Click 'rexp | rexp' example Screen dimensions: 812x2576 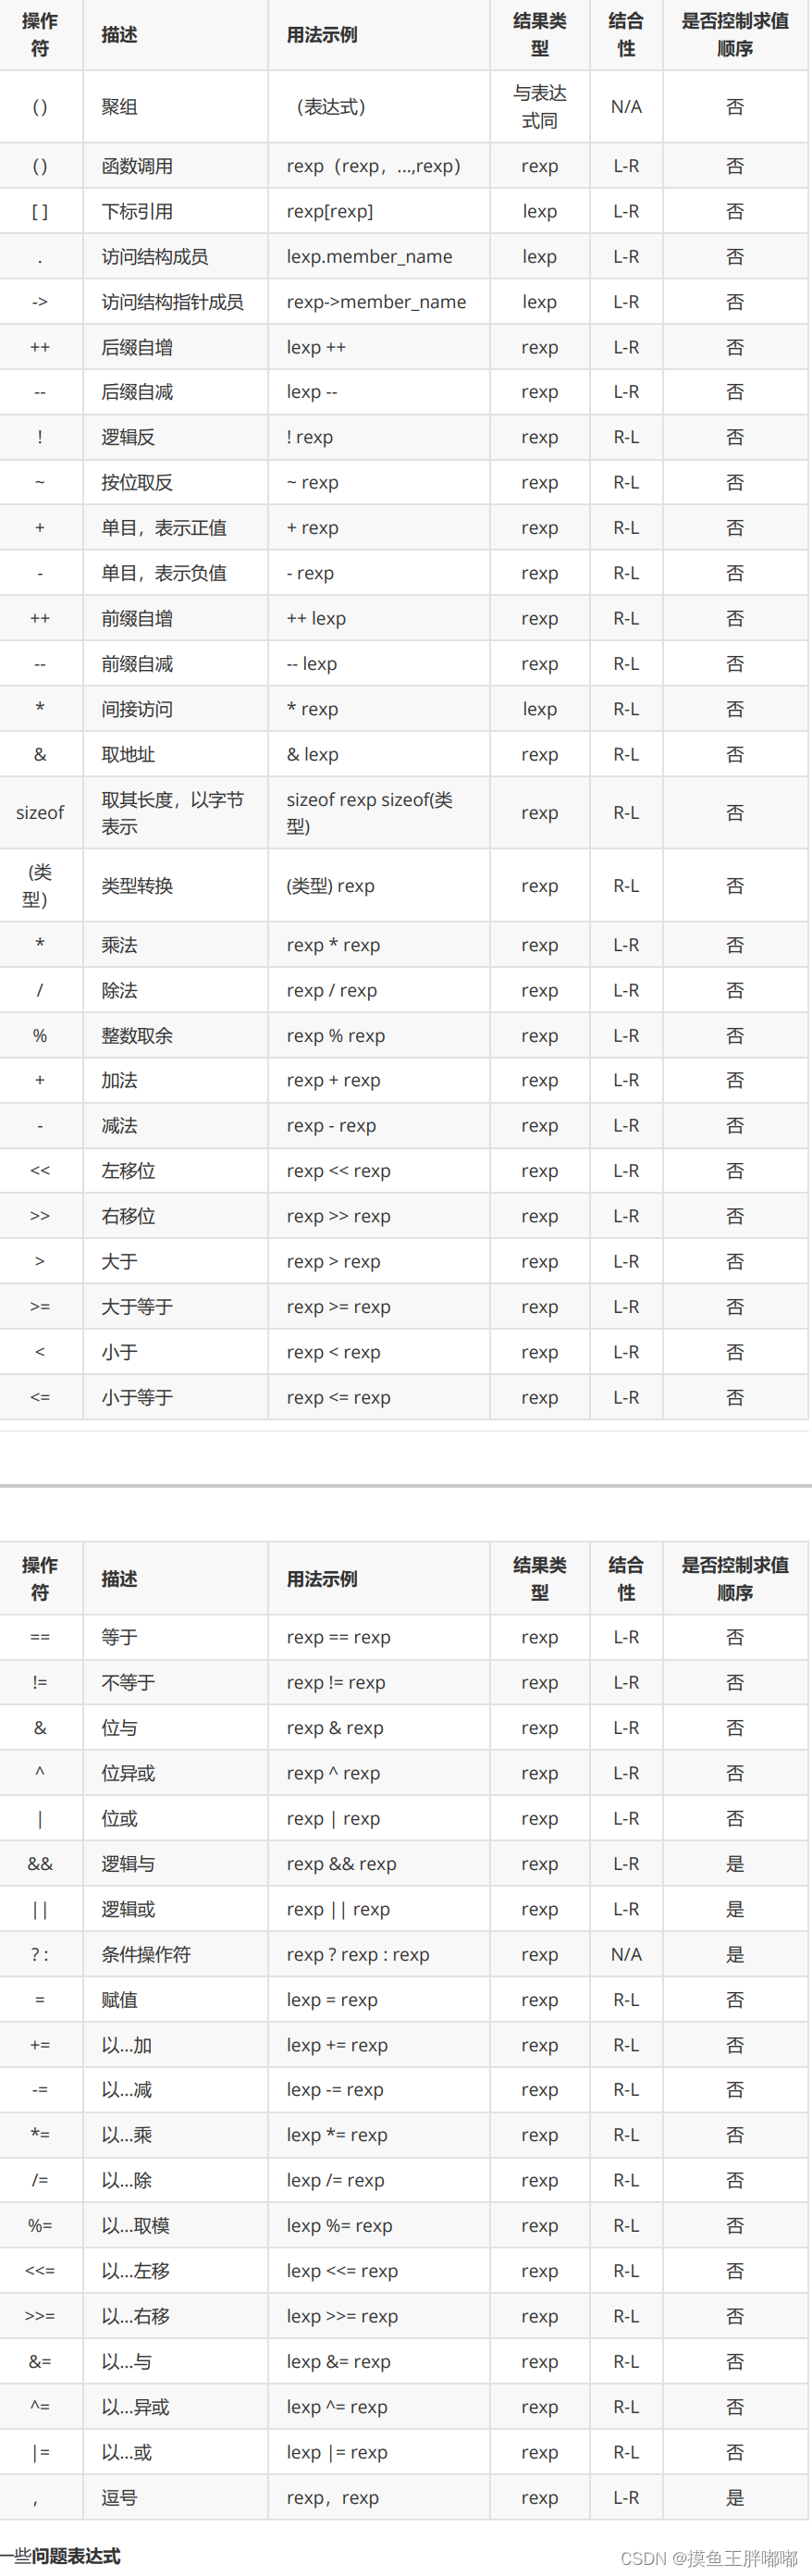(x=333, y=1818)
